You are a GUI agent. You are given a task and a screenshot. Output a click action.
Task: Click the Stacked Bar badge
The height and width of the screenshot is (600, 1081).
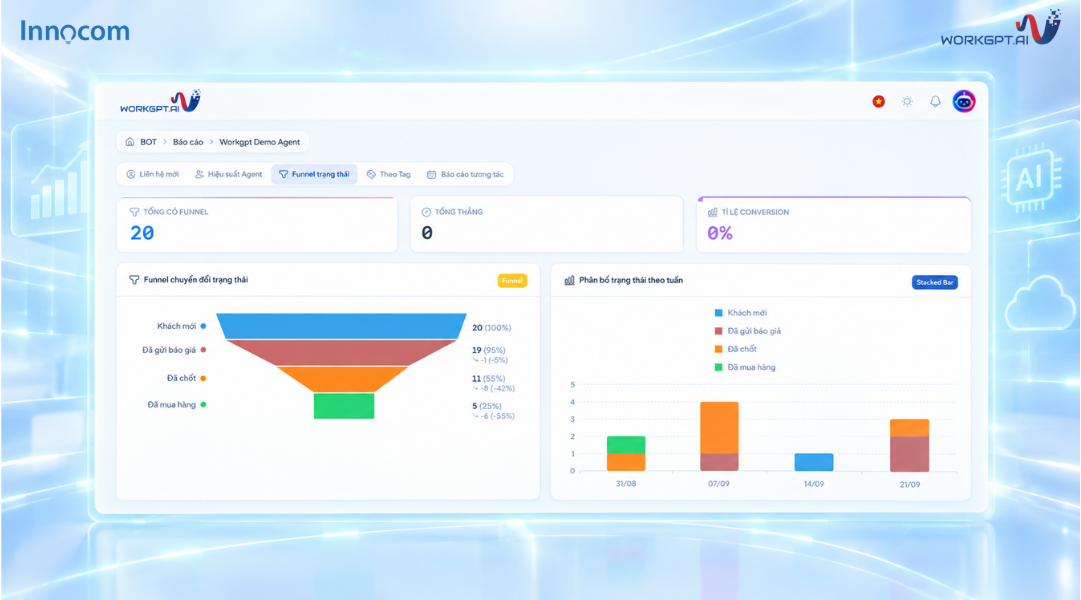[x=935, y=282]
